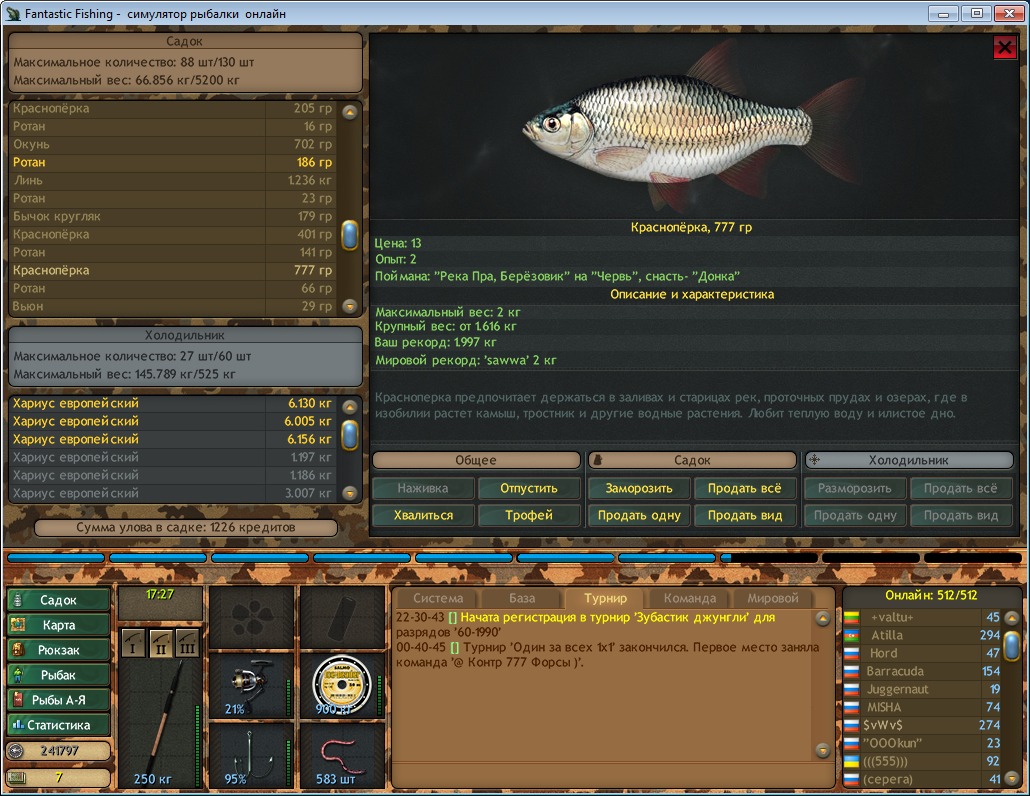Open the Рыбы А-Я fish encyclopedia

[x=59, y=700]
